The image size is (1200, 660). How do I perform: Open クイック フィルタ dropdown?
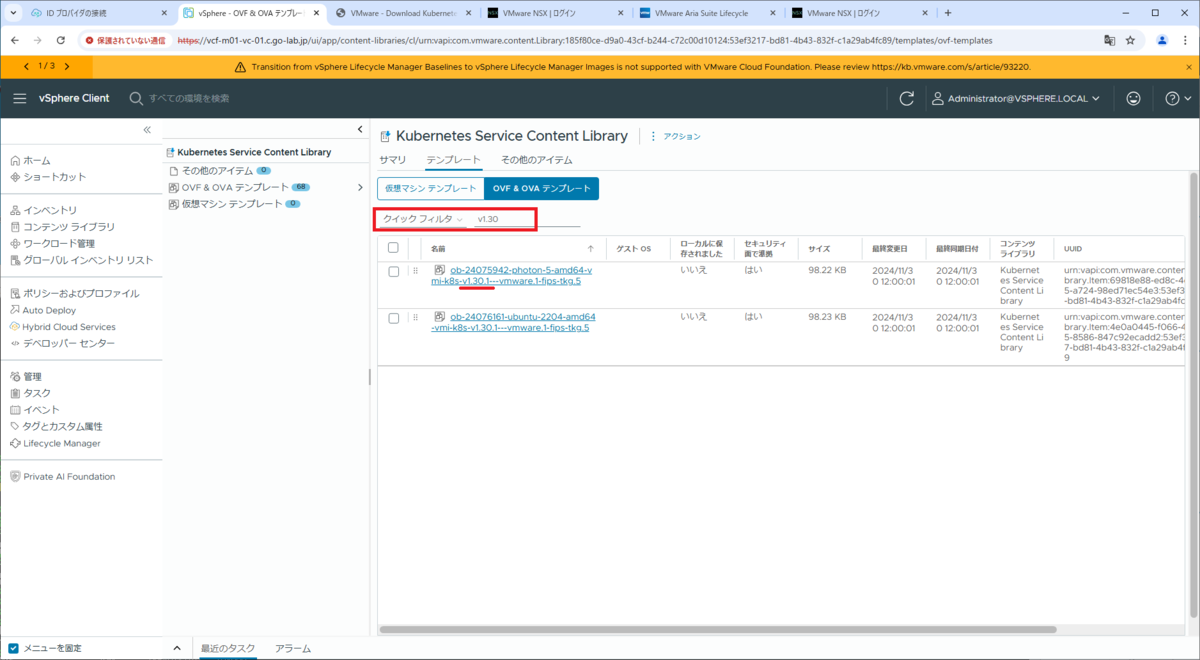[424, 219]
